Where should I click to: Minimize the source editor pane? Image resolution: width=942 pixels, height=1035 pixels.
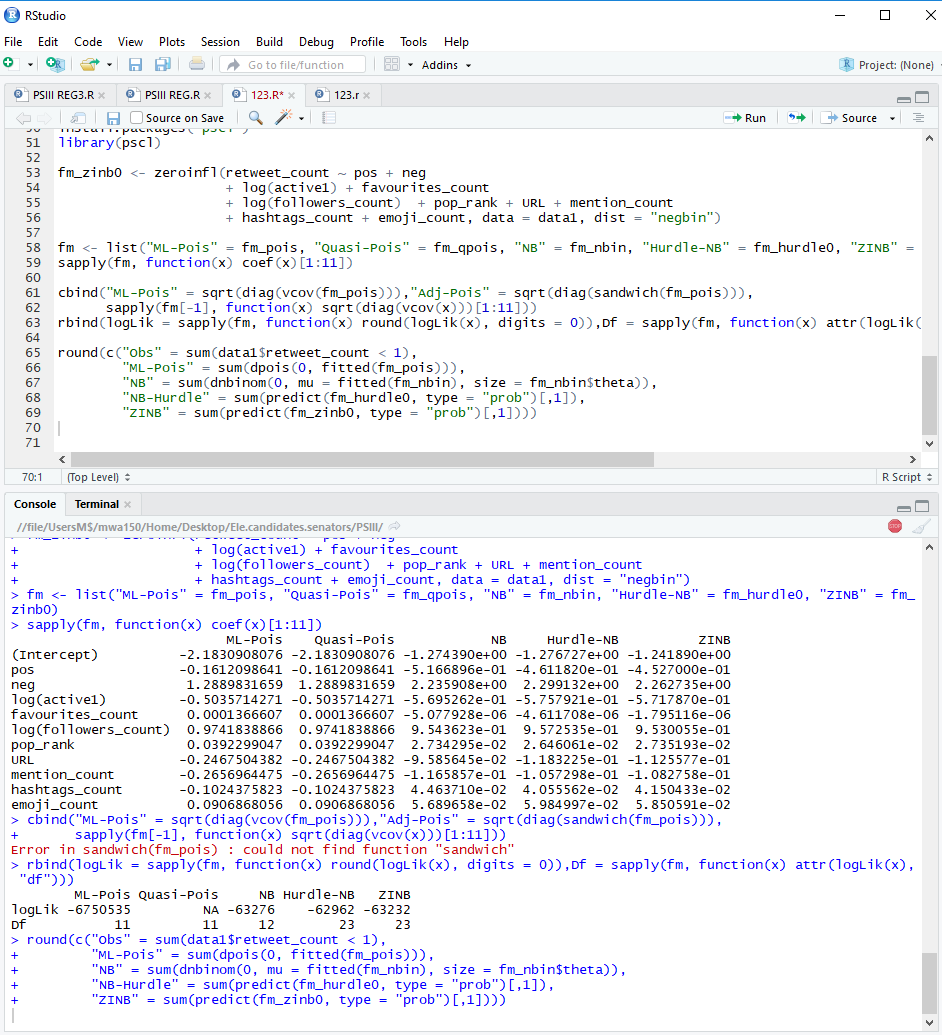tap(904, 99)
